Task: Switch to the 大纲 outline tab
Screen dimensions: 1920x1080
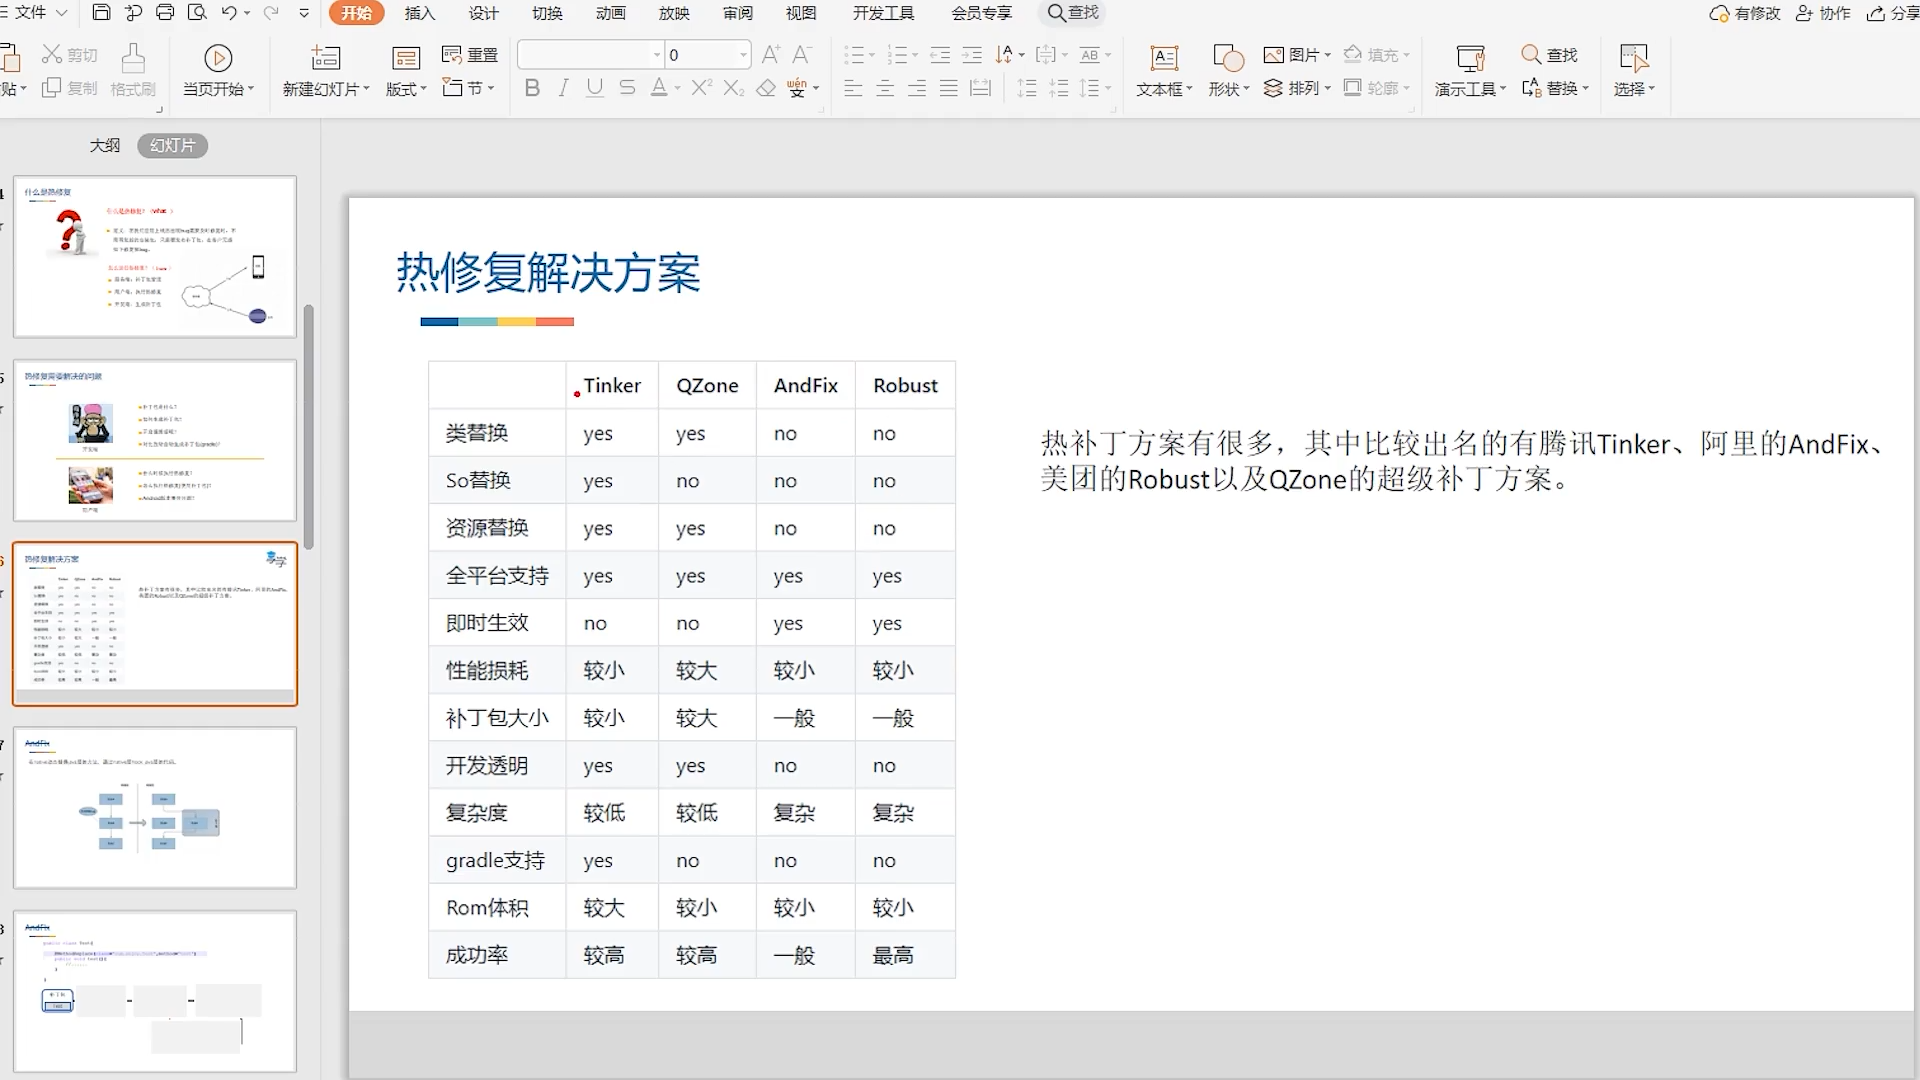Action: tap(105, 146)
